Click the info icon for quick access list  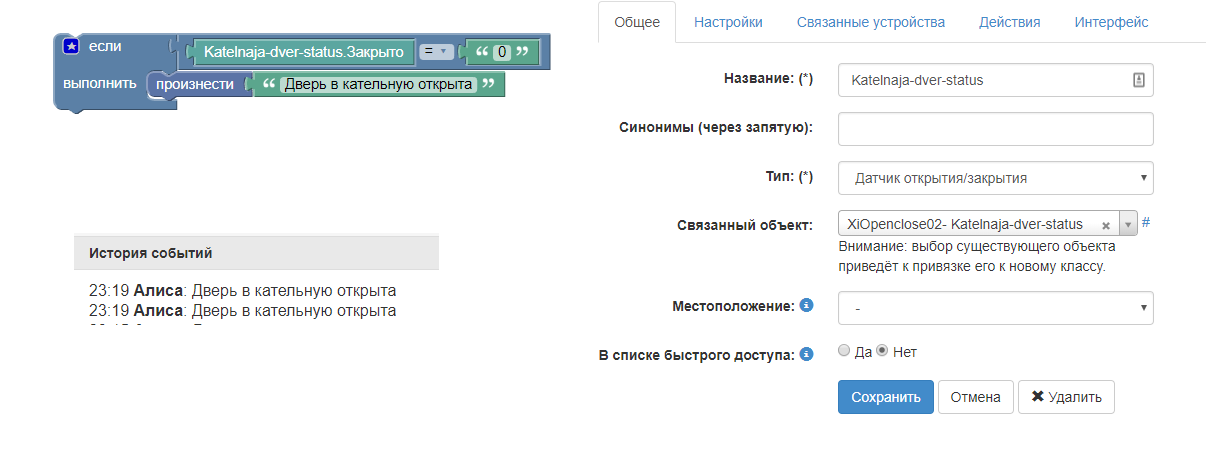(806, 353)
